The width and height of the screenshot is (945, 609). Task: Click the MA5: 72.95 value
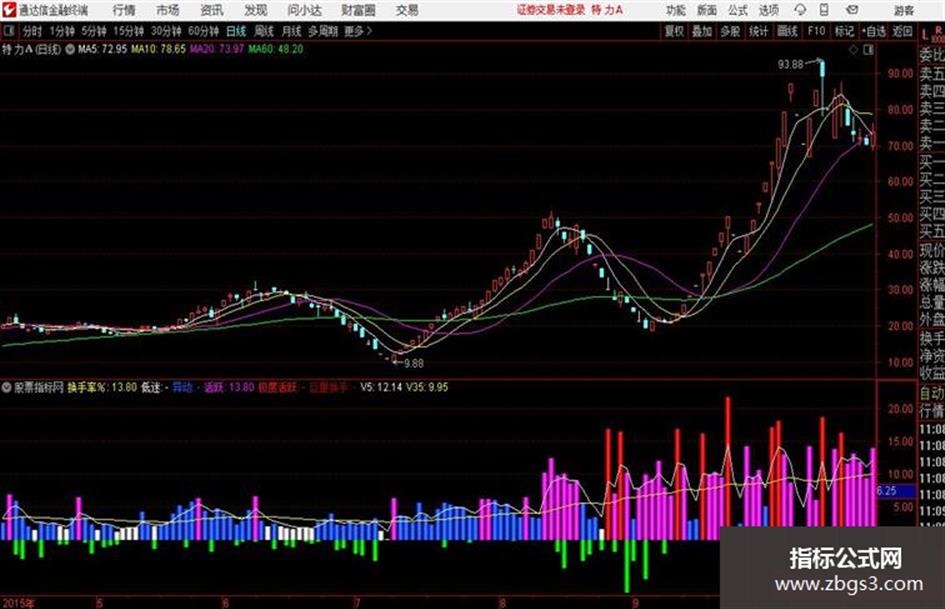pos(102,49)
